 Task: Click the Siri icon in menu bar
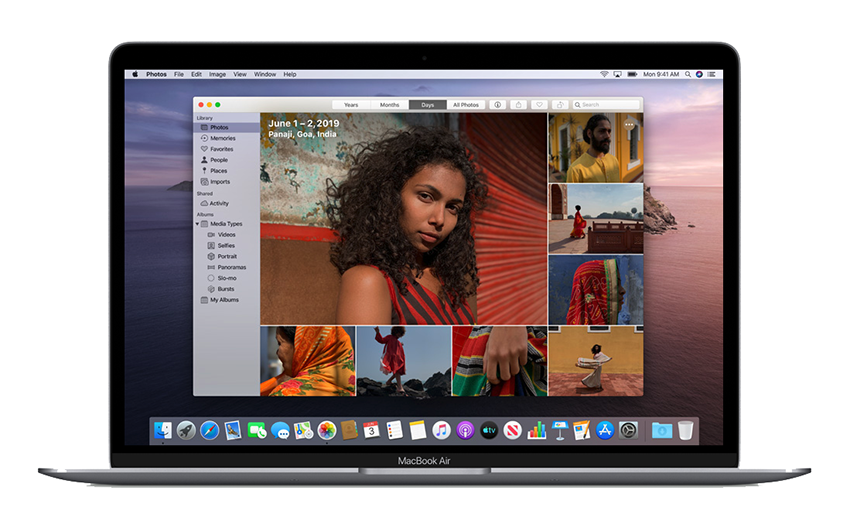(699, 74)
